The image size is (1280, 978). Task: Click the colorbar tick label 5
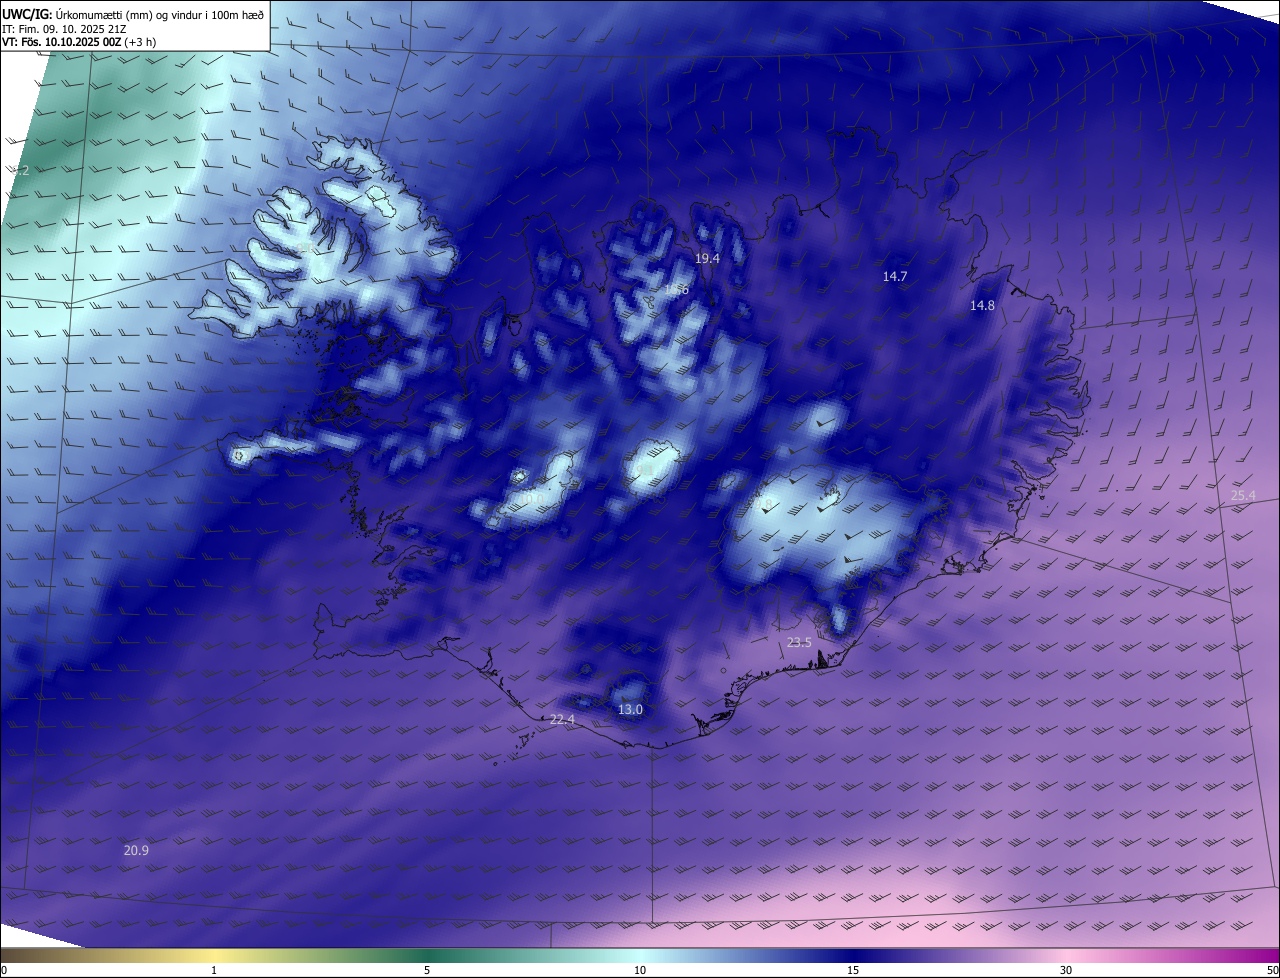[427, 970]
